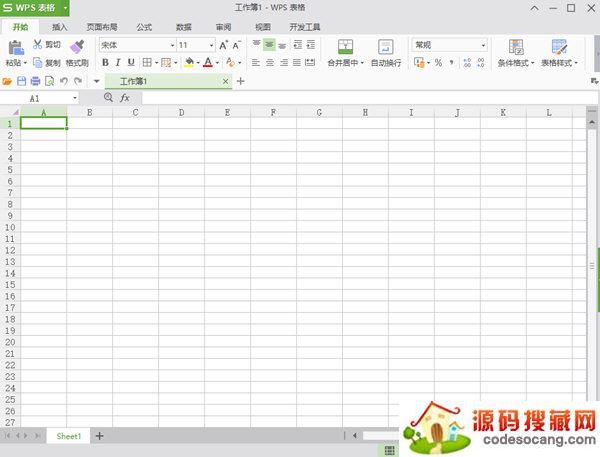
Task: Click the grid view icon in status bar
Action: point(390,450)
